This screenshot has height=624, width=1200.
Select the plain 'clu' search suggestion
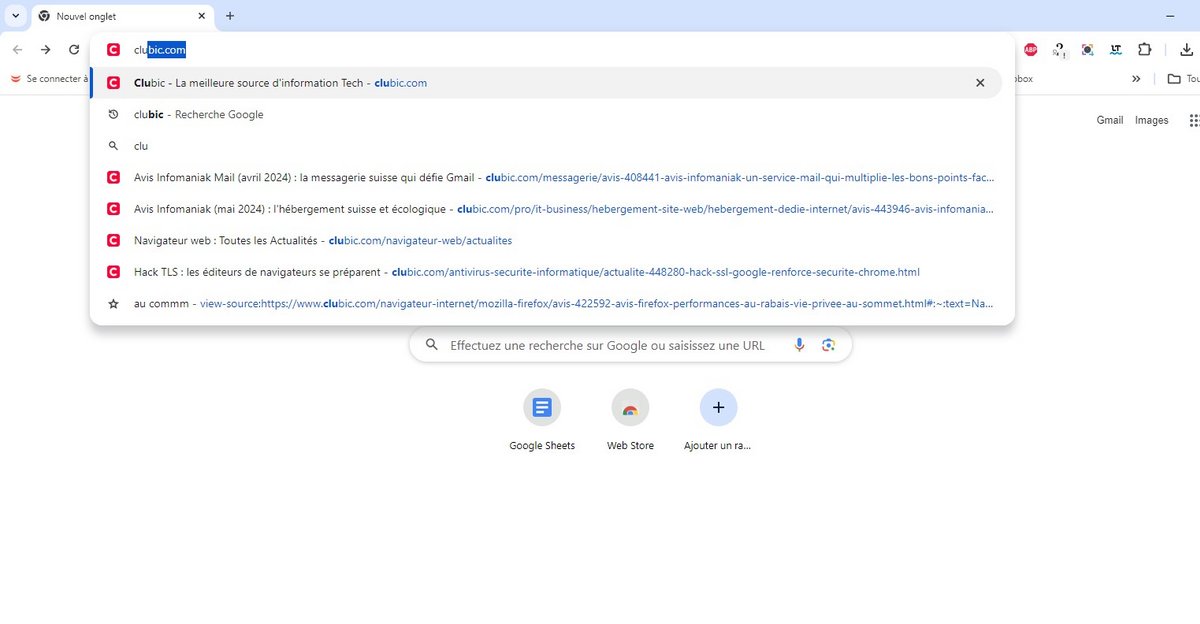[x=546, y=146]
